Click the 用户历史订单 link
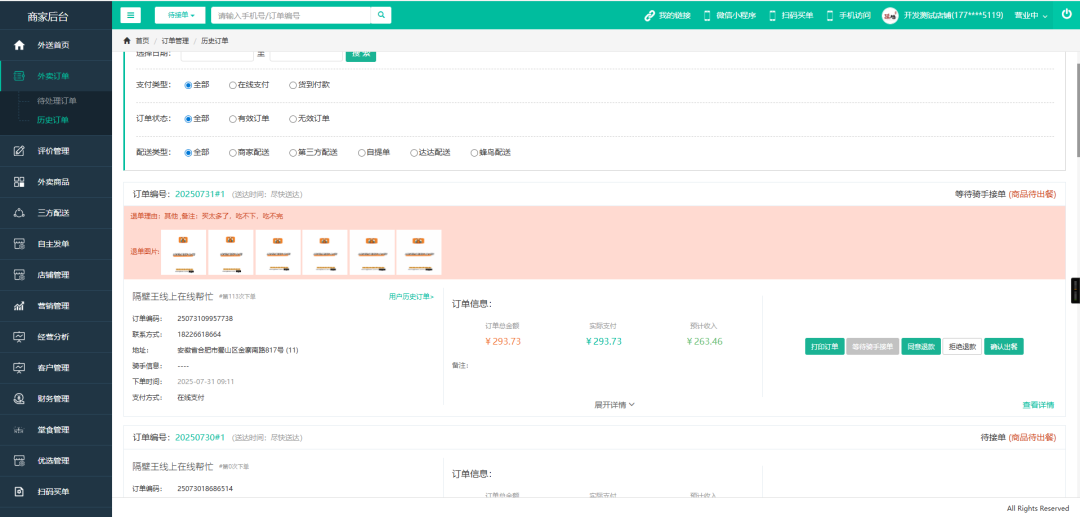The width and height of the screenshot is (1080, 517). [x=411, y=297]
